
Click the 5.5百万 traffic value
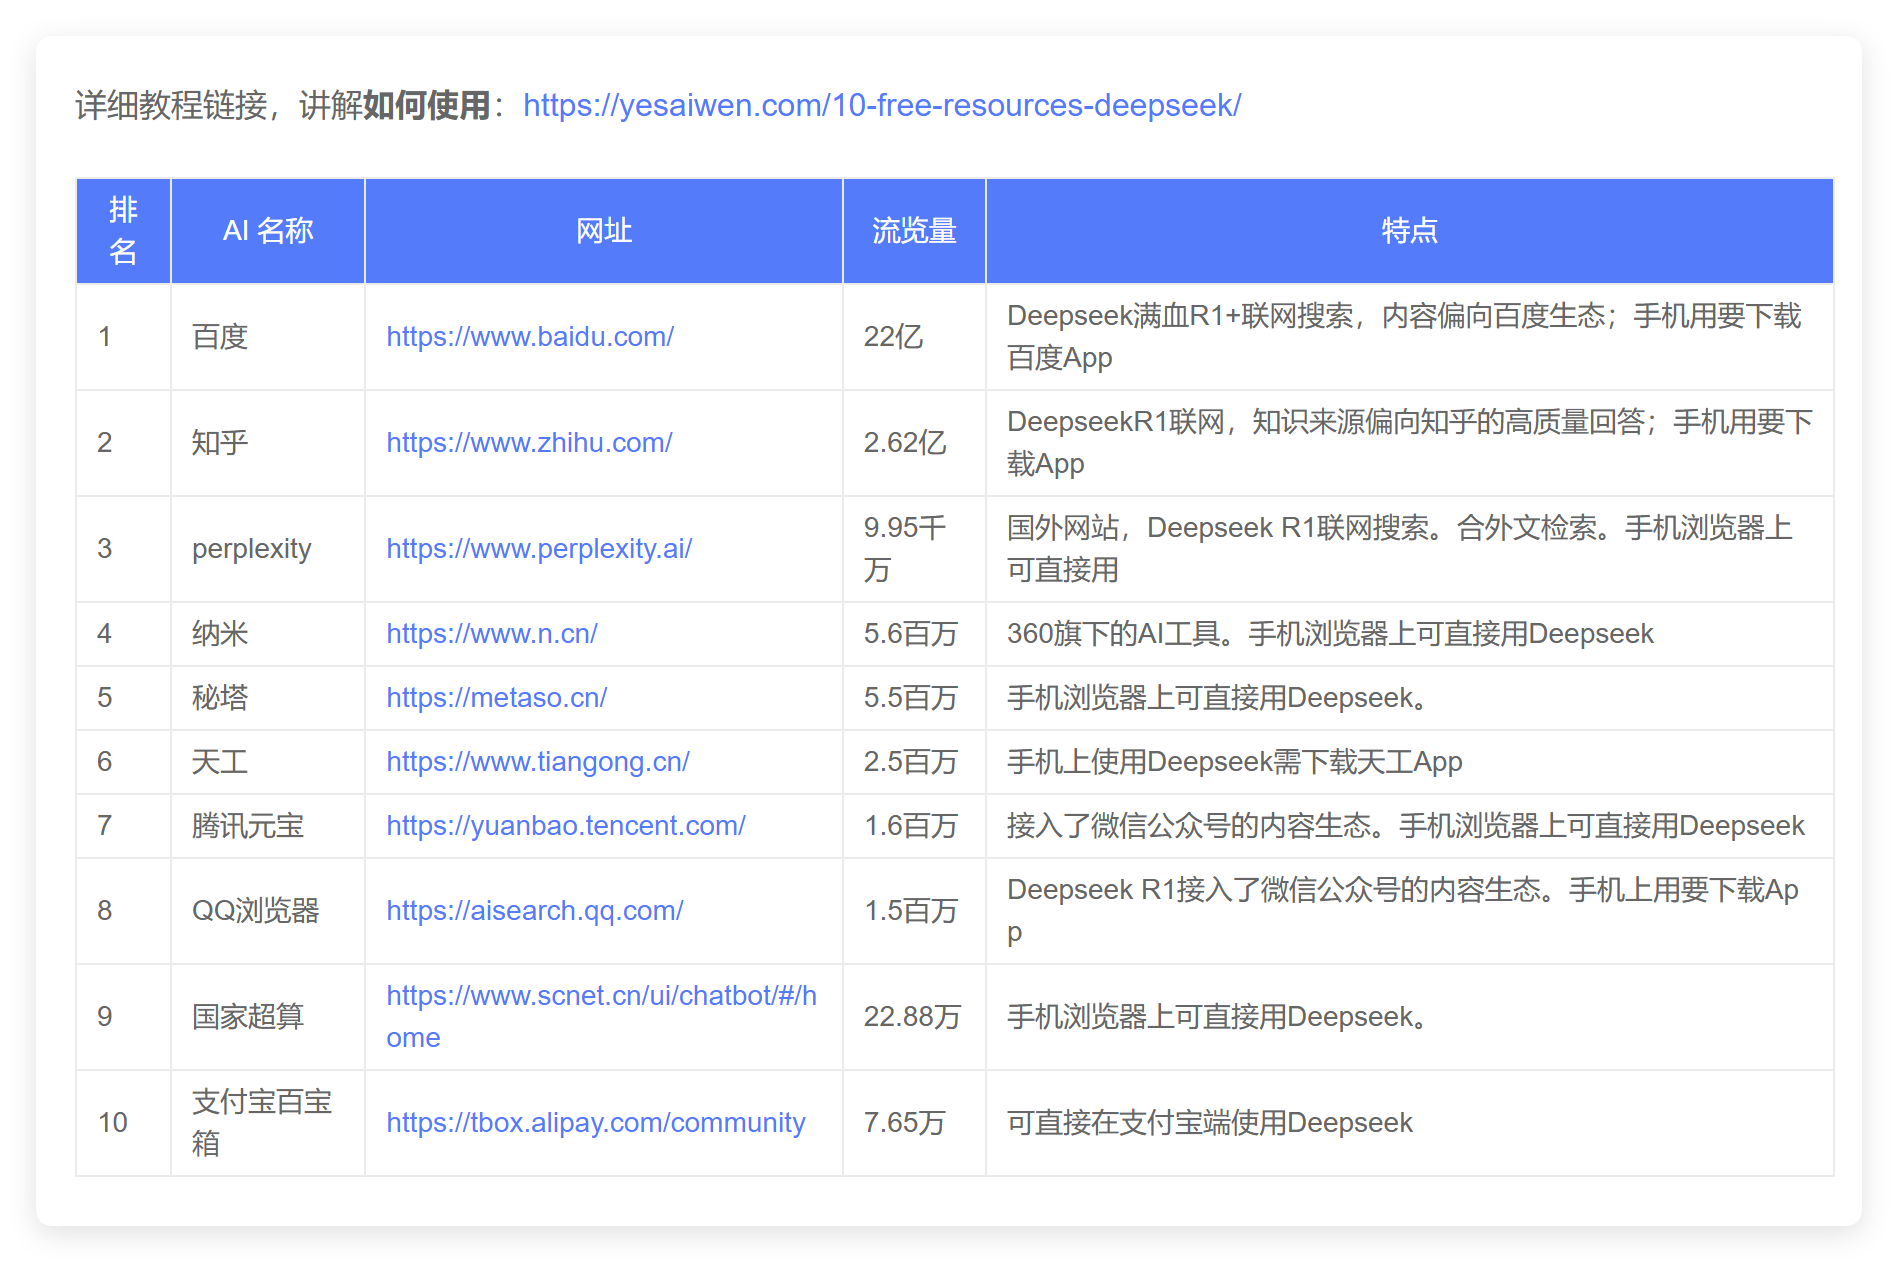[911, 698]
